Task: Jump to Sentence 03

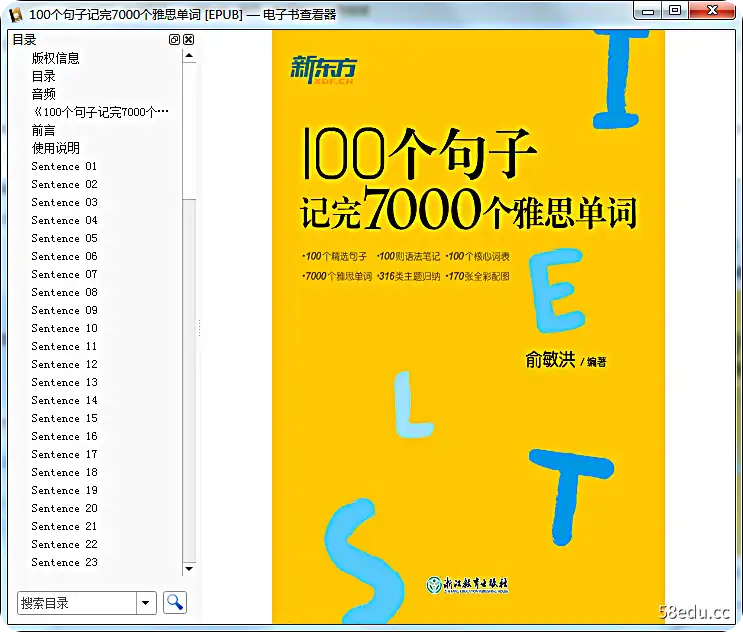Action: click(x=64, y=202)
